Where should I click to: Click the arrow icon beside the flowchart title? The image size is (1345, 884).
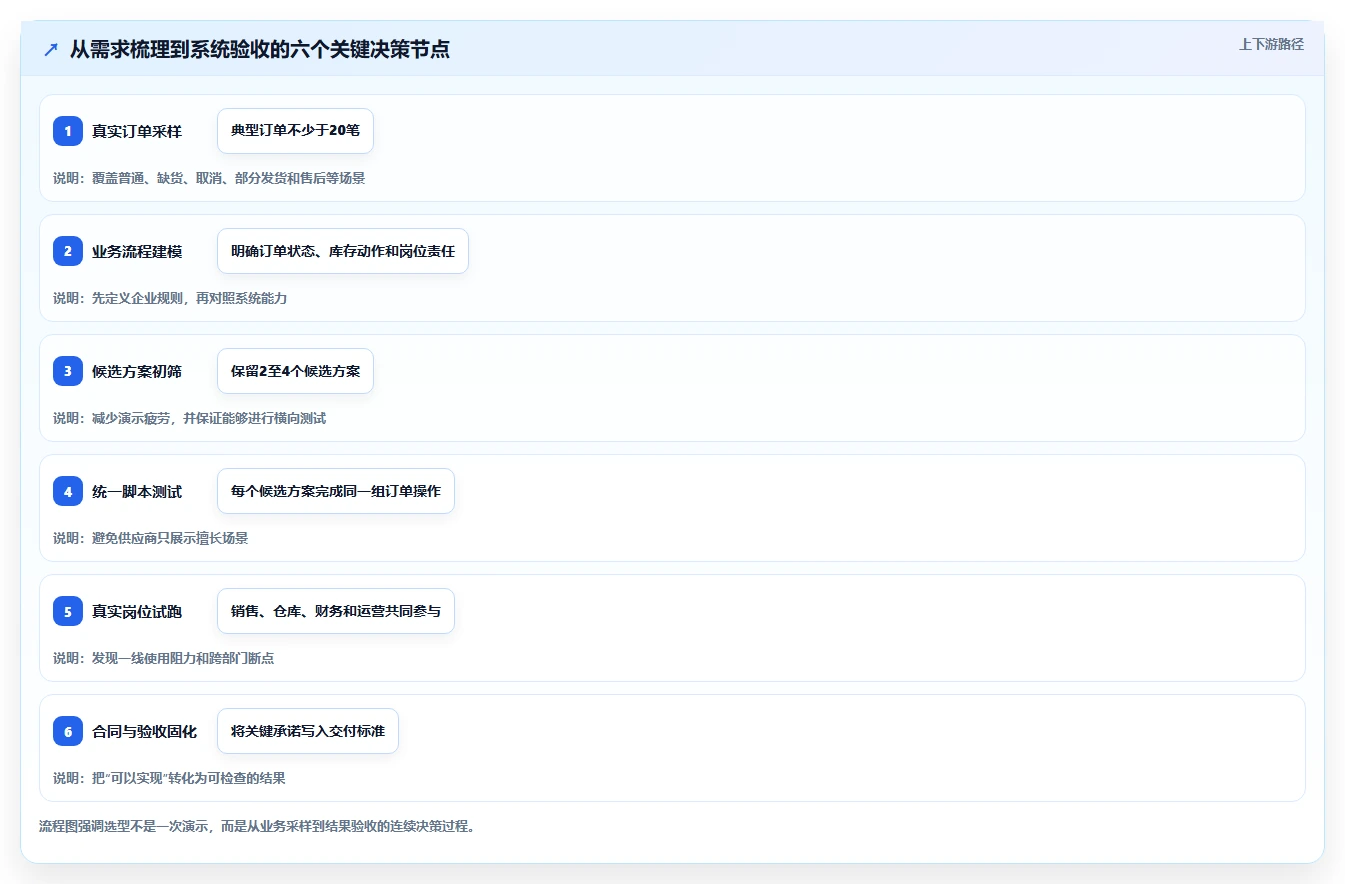pos(51,50)
